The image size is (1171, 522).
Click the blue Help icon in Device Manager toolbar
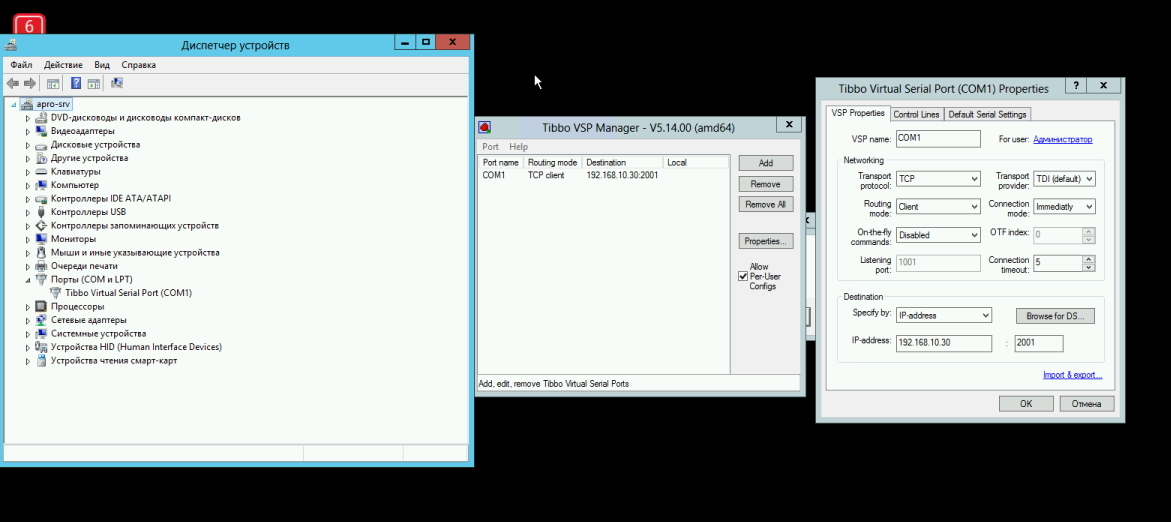coord(75,84)
